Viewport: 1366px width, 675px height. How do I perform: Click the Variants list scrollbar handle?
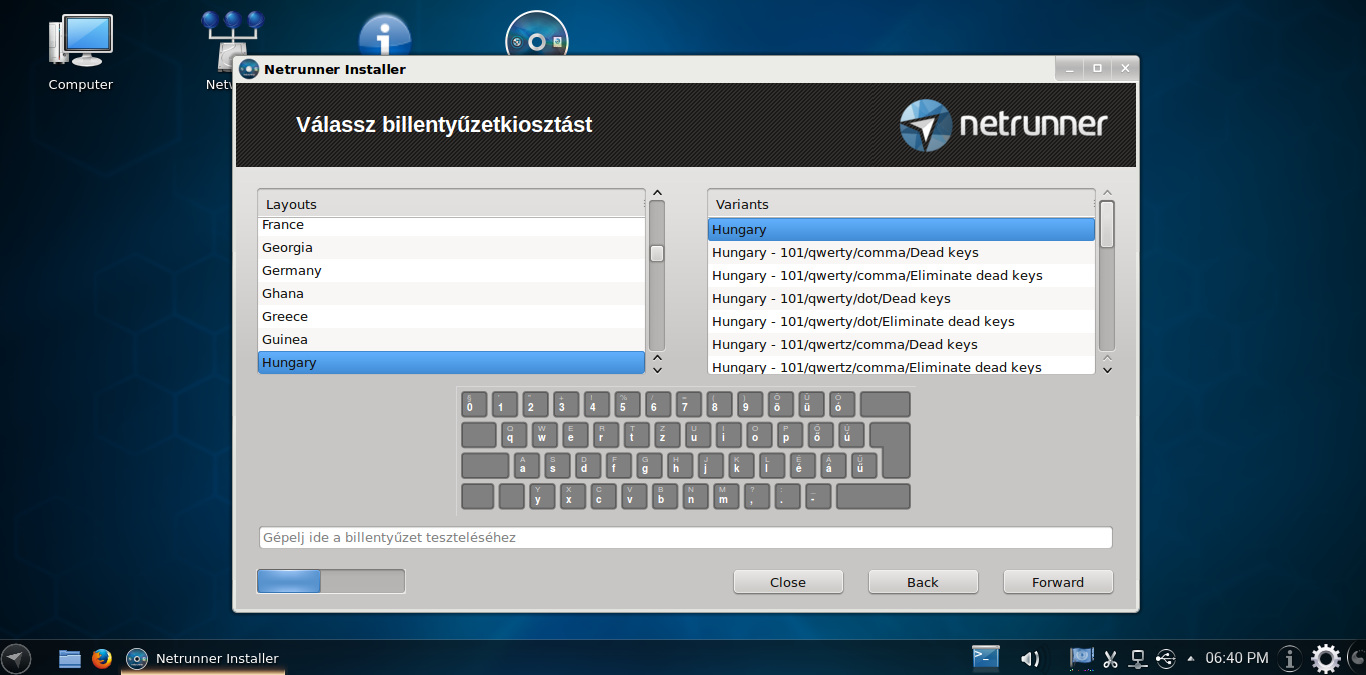coord(1107,224)
